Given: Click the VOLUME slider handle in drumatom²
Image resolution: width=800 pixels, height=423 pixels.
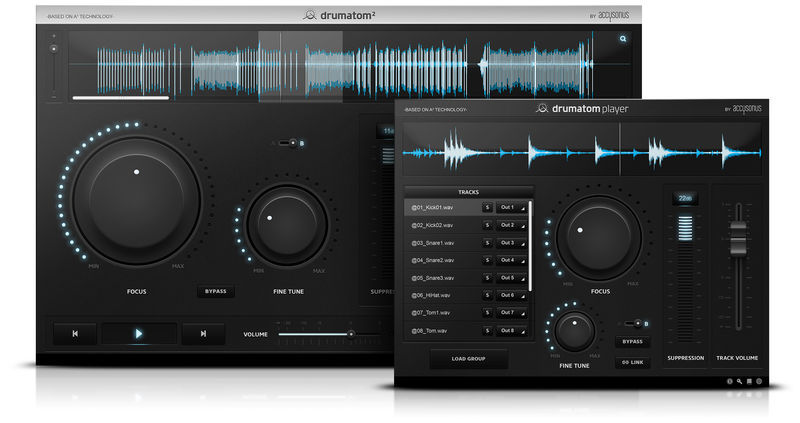Looking at the screenshot, I should point(351,334).
